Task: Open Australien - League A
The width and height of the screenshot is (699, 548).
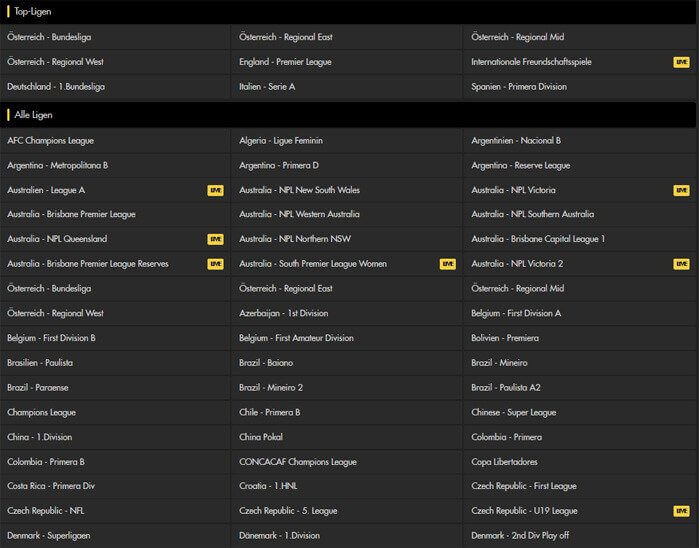Action: (x=115, y=190)
